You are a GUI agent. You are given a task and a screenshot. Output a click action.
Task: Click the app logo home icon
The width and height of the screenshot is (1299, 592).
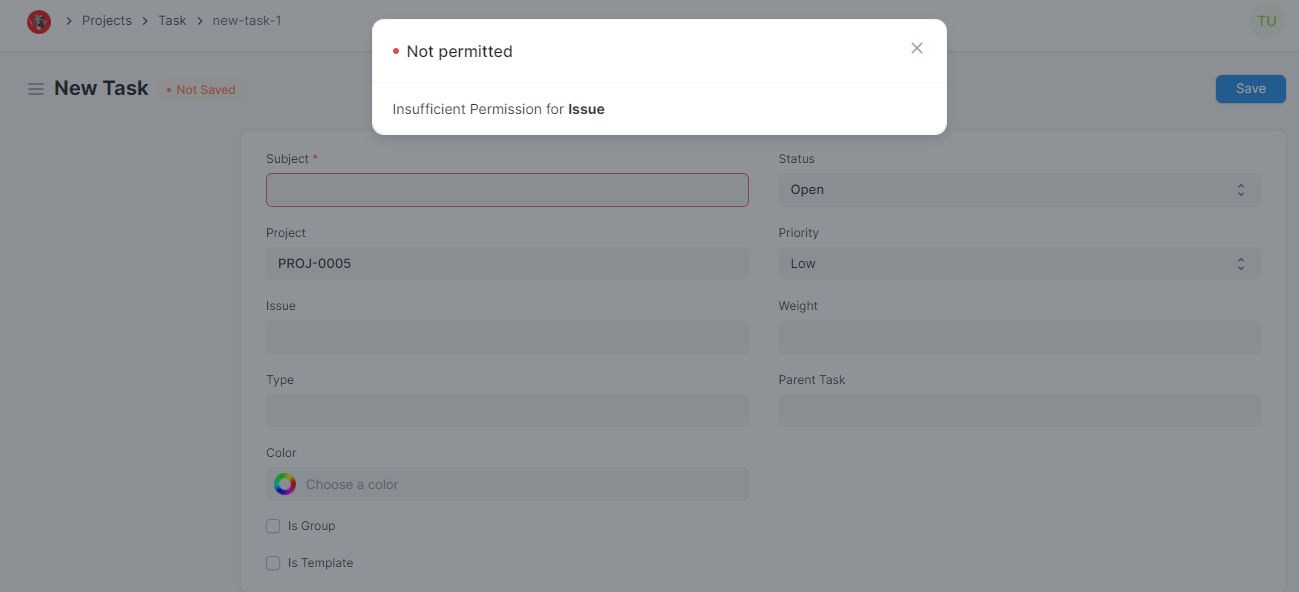tap(39, 21)
